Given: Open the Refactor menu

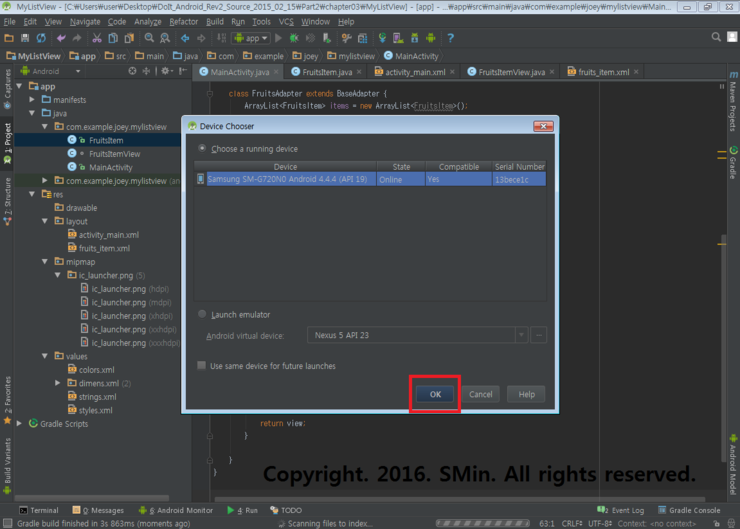Looking at the screenshot, I should (x=184, y=22).
